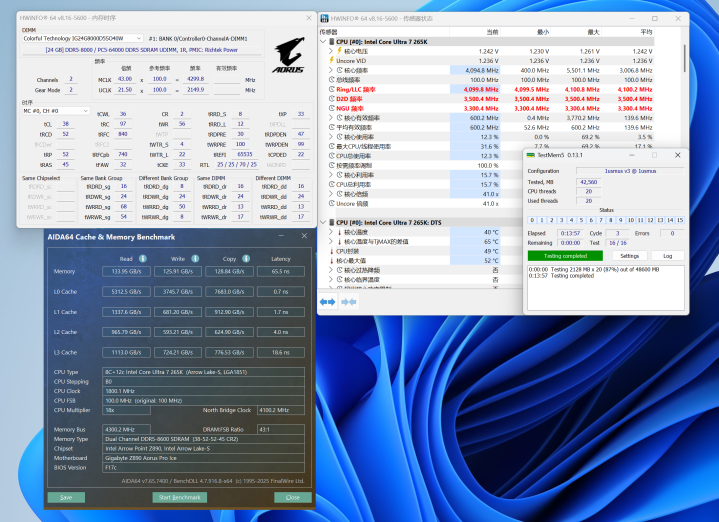719x522 pixels.
Task: Click the clock icon beside NGU 频率
Action: [x=332, y=108]
